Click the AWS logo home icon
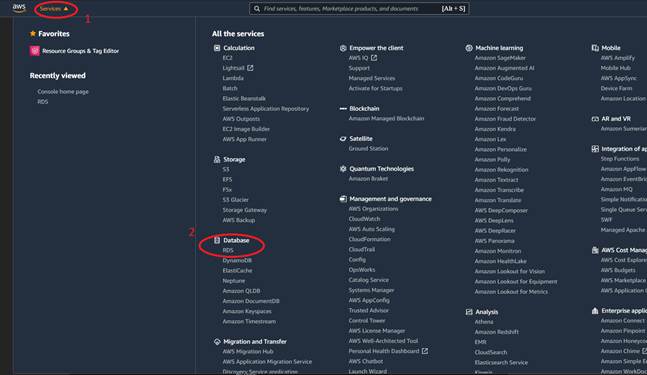 pyautogui.click(x=19, y=8)
